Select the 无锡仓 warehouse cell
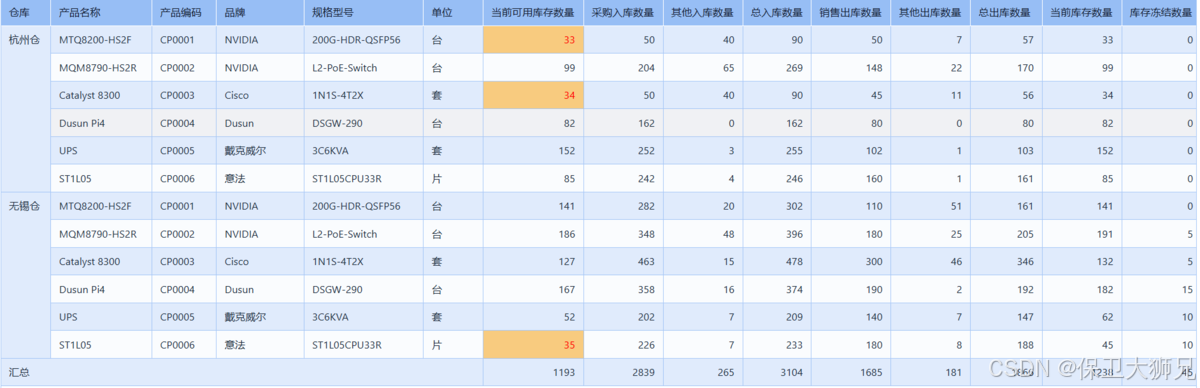Viewport: 1200px width, 388px height. coord(25,275)
